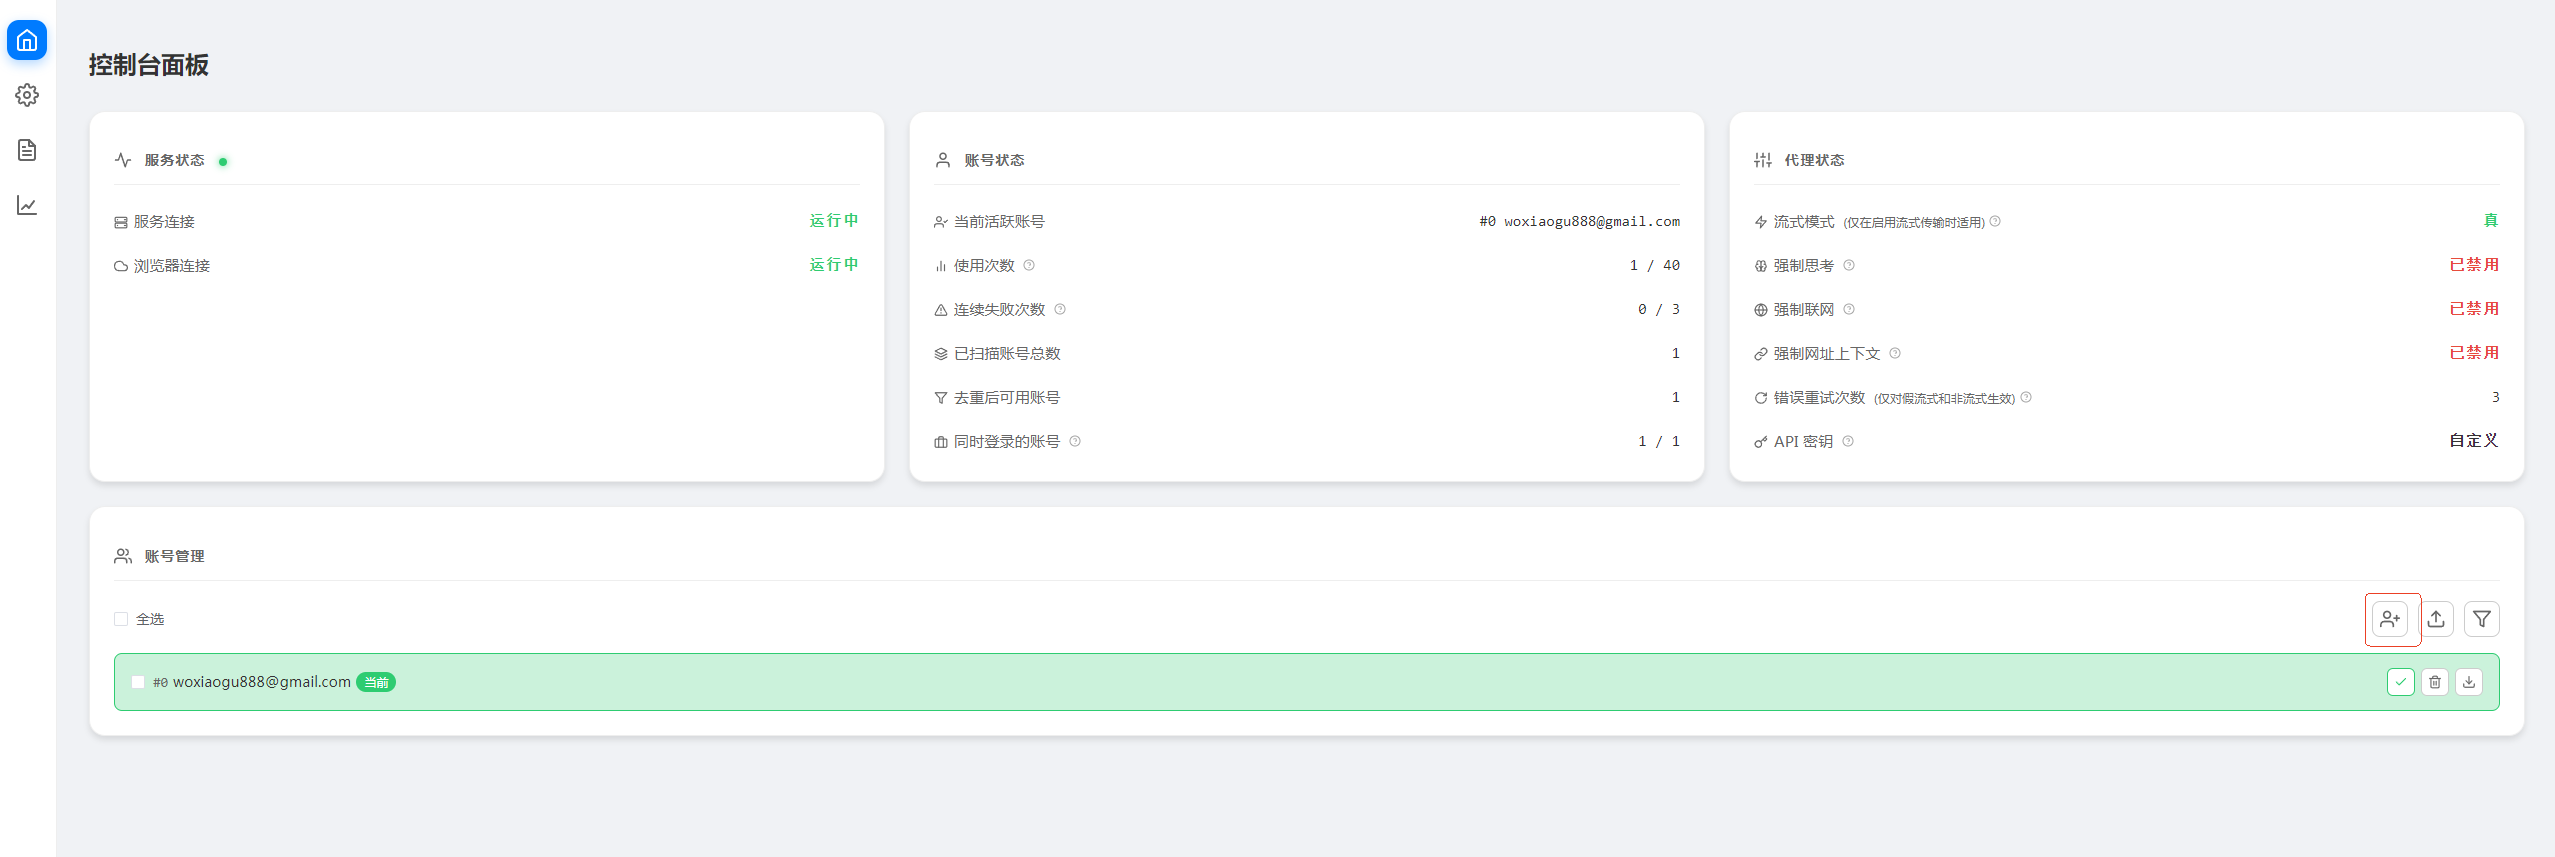
Task: Toggle 强制网址上下文 disabled status
Action: pyautogui.click(x=2473, y=353)
